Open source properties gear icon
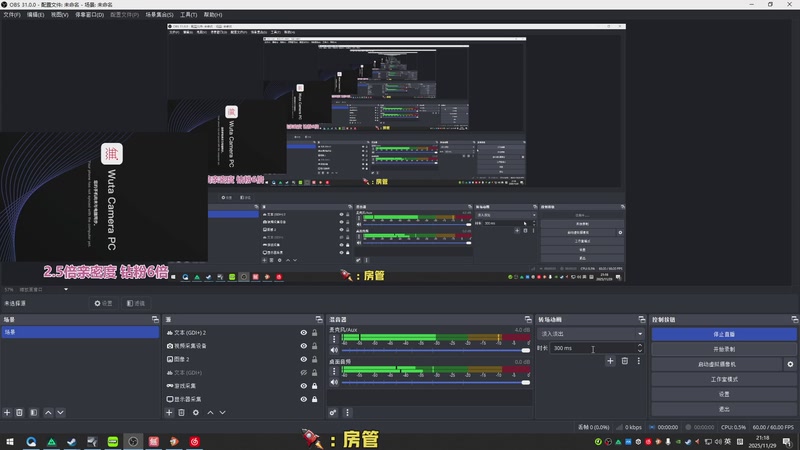800x450 pixels. [x=195, y=412]
